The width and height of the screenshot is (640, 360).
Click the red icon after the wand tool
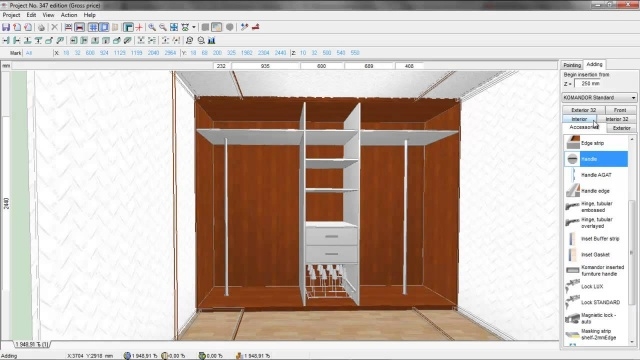[x=256, y=27]
